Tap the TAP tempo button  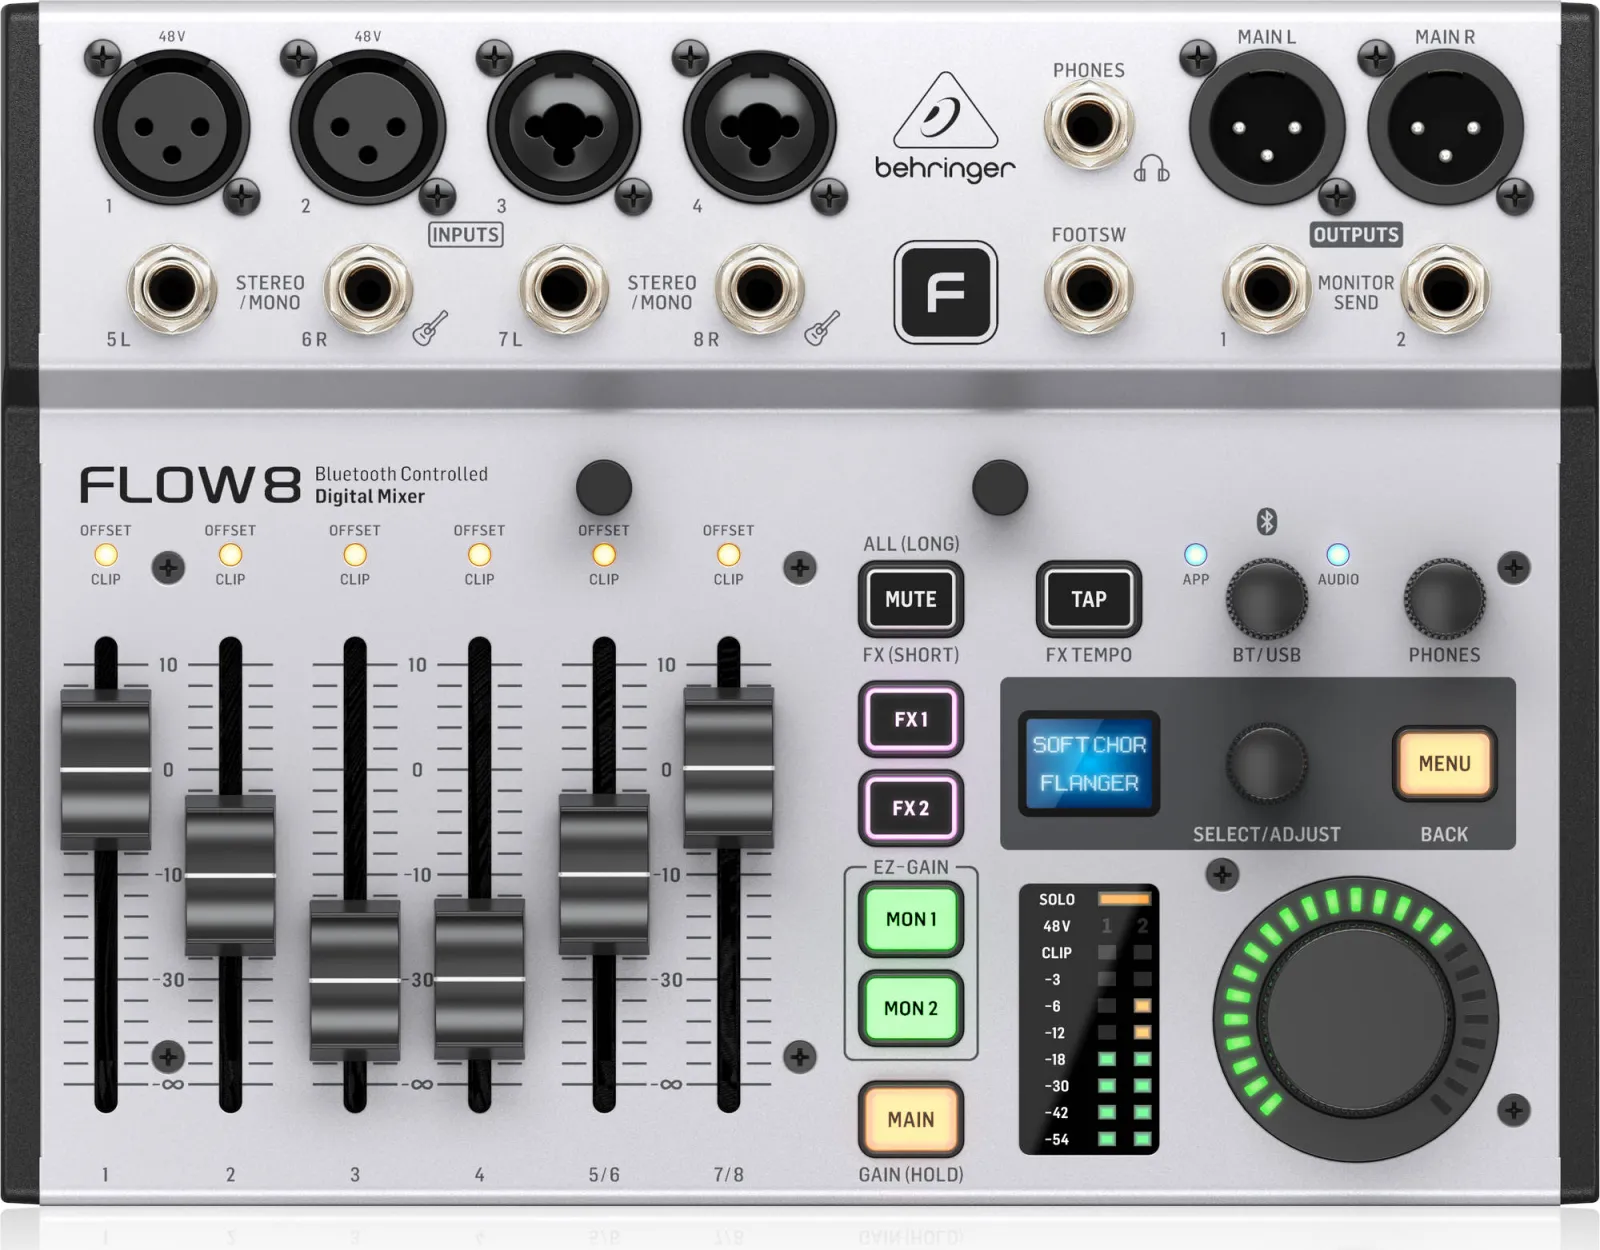point(1088,599)
